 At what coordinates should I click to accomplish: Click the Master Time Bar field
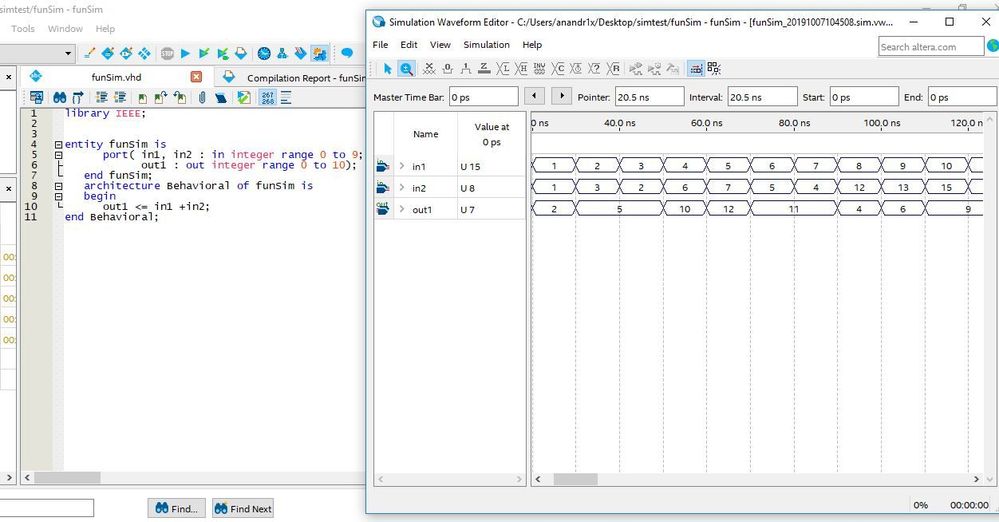point(482,97)
